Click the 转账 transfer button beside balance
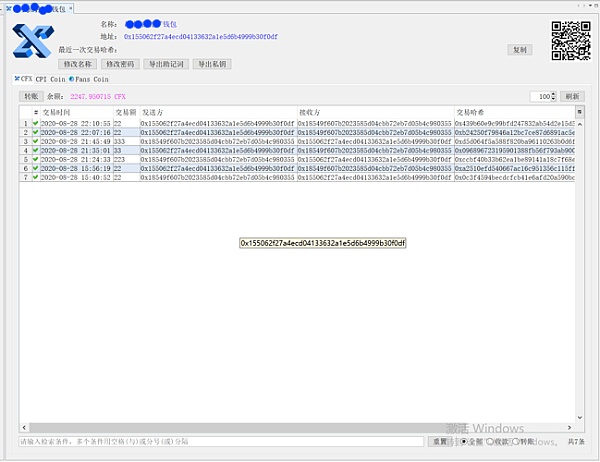 (x=31, y=96)
